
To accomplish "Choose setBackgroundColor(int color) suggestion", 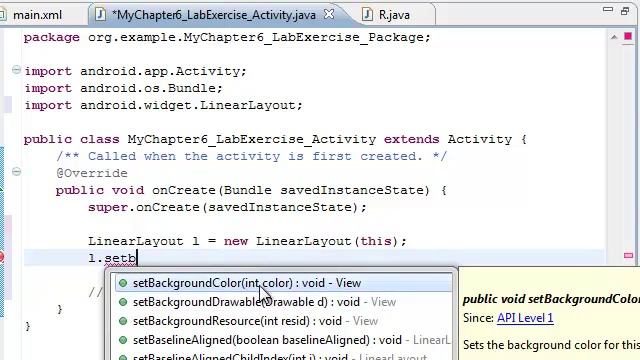I will (x=283, y=283).
